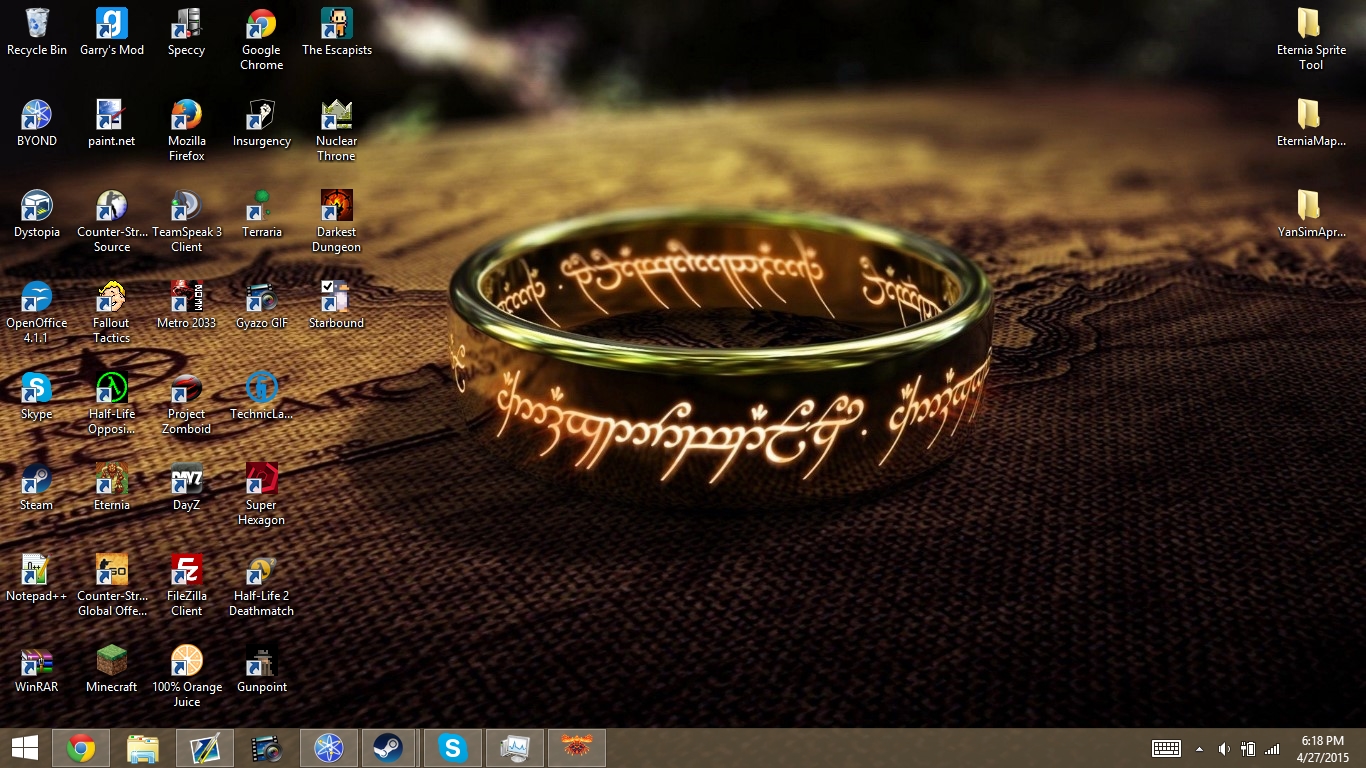Viewport: 1366px width, 768px height.
Task: Open the Windows Start button
Action: coord(24,748)
